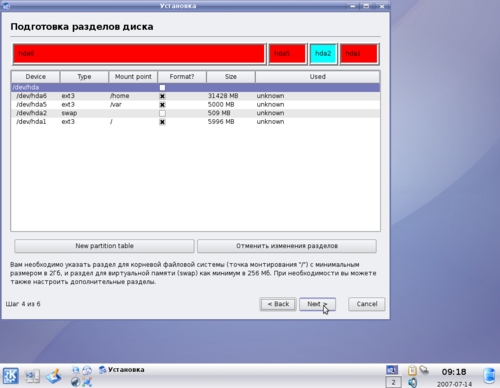This screenshot has width=500, height=388.
Task: Click the New partition table button
Action: coord(104,246)
